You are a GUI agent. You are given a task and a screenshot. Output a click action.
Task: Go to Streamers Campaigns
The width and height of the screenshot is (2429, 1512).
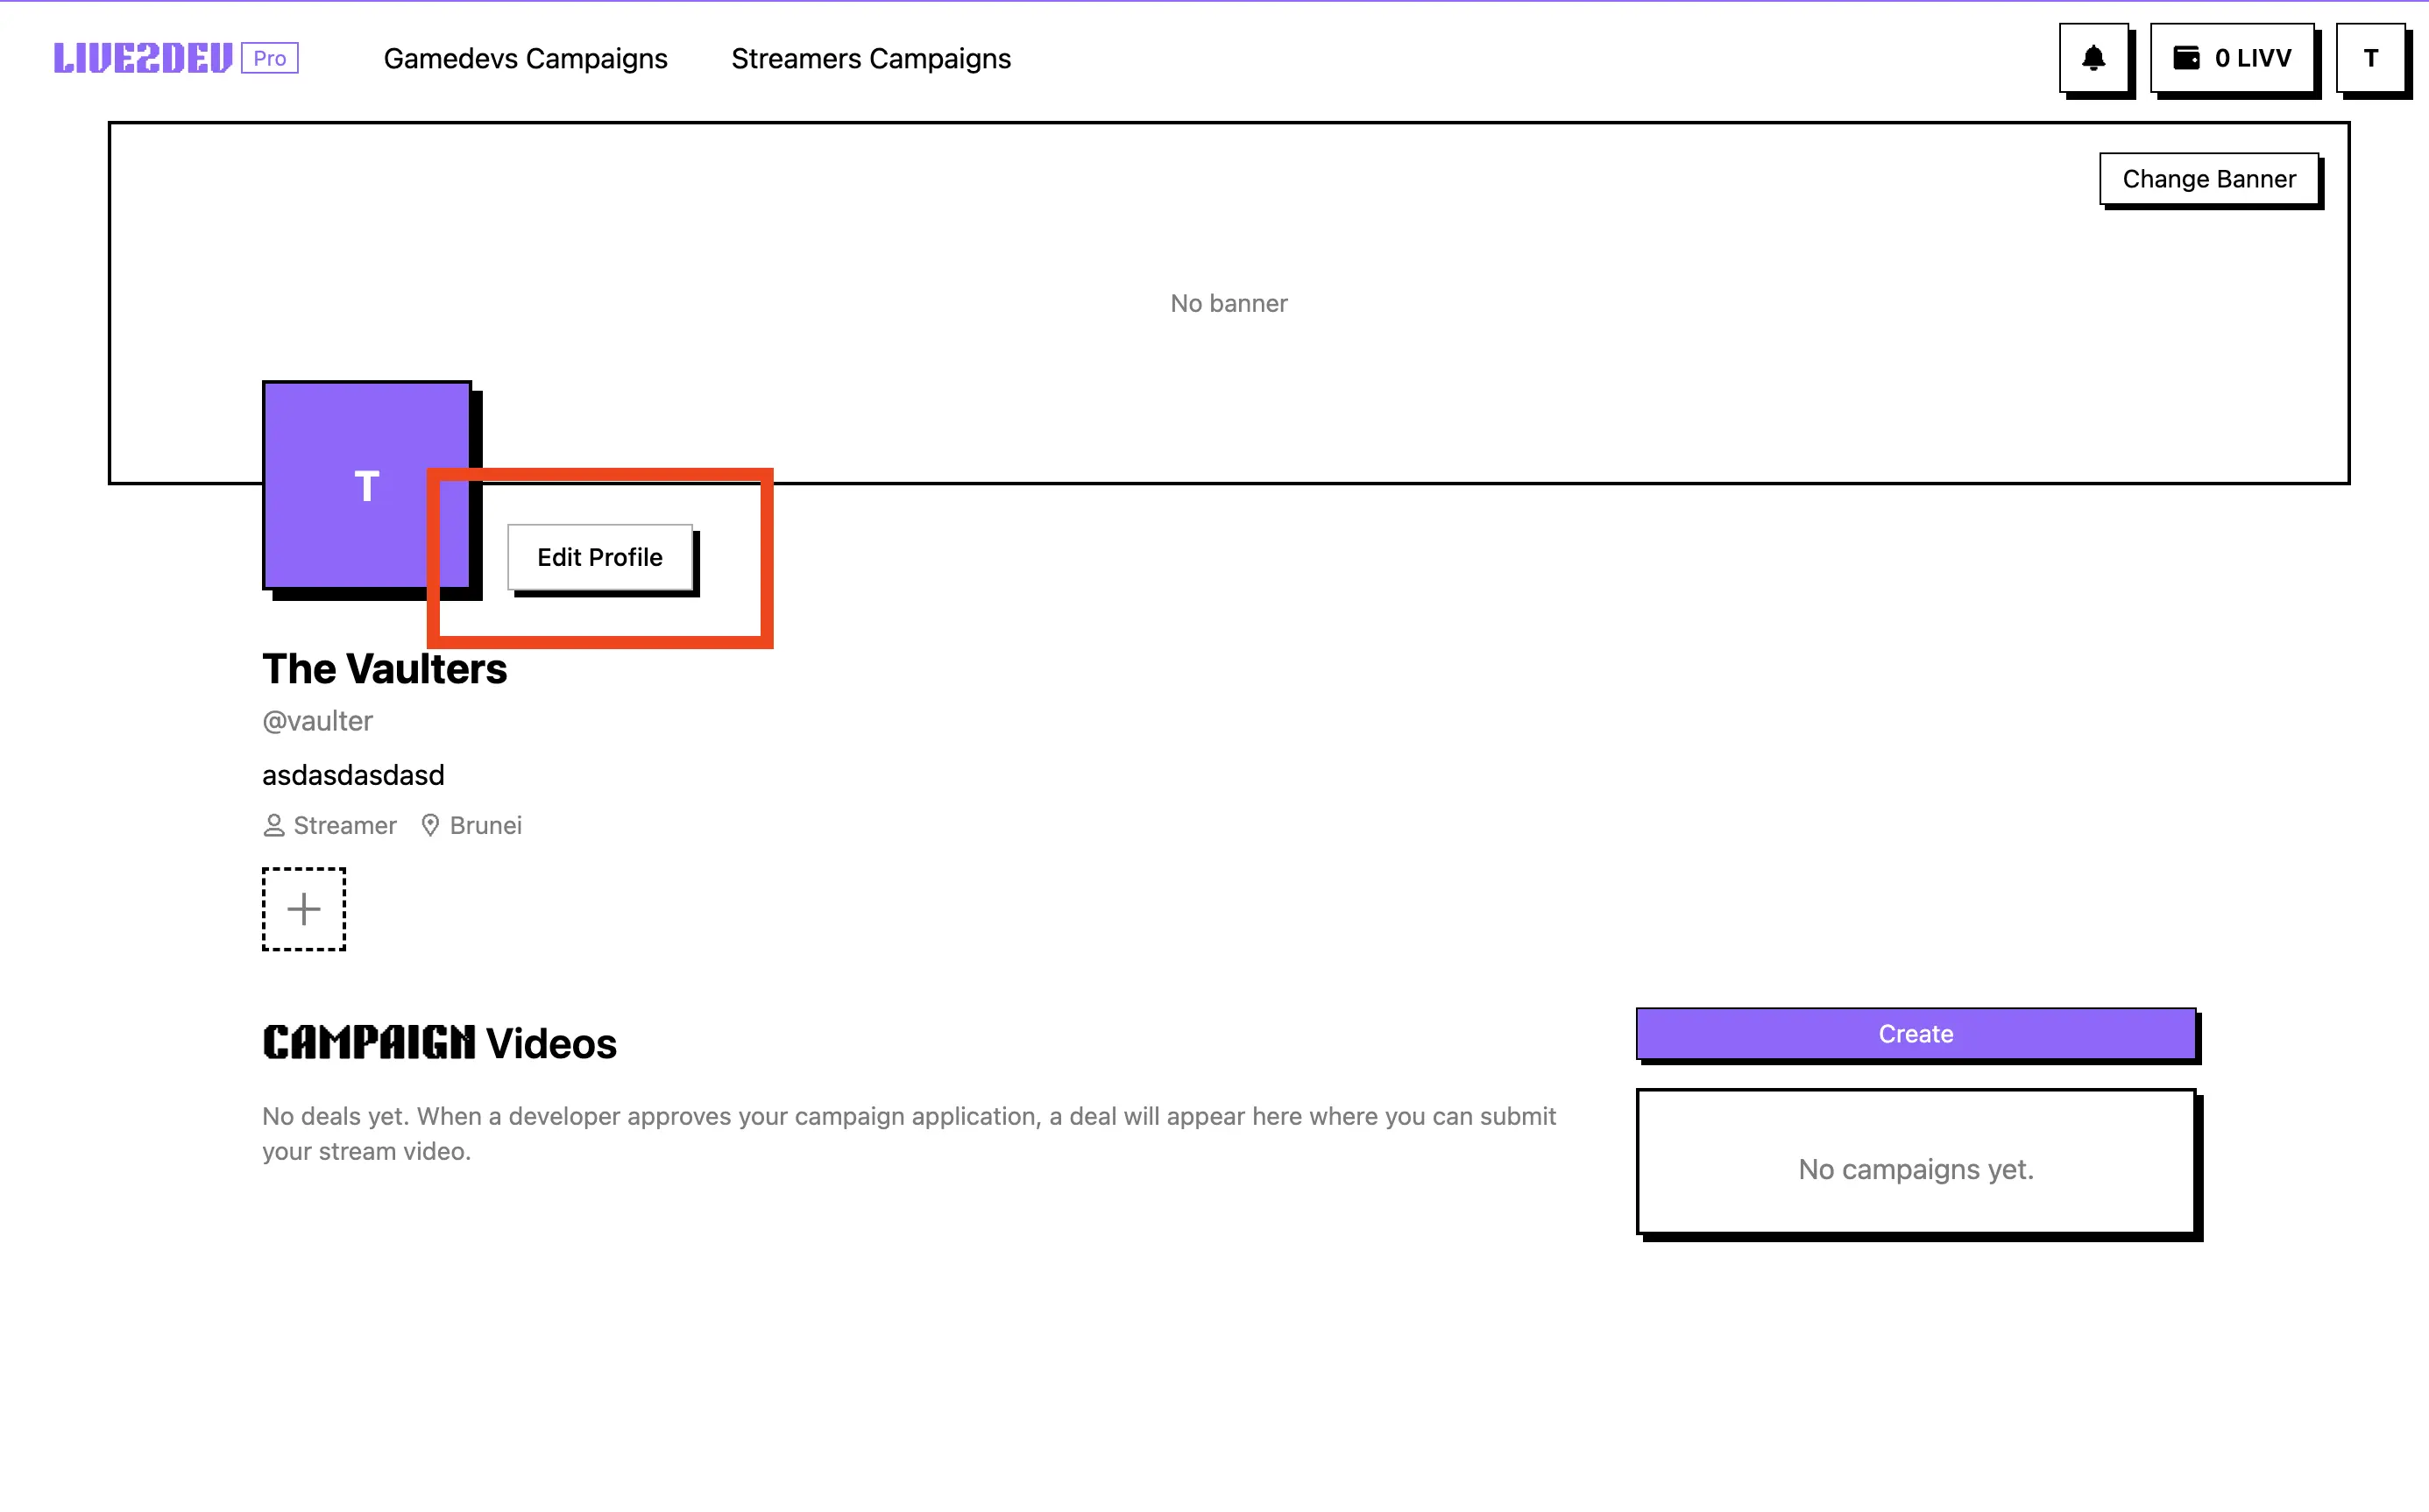(x=871, y=59)
